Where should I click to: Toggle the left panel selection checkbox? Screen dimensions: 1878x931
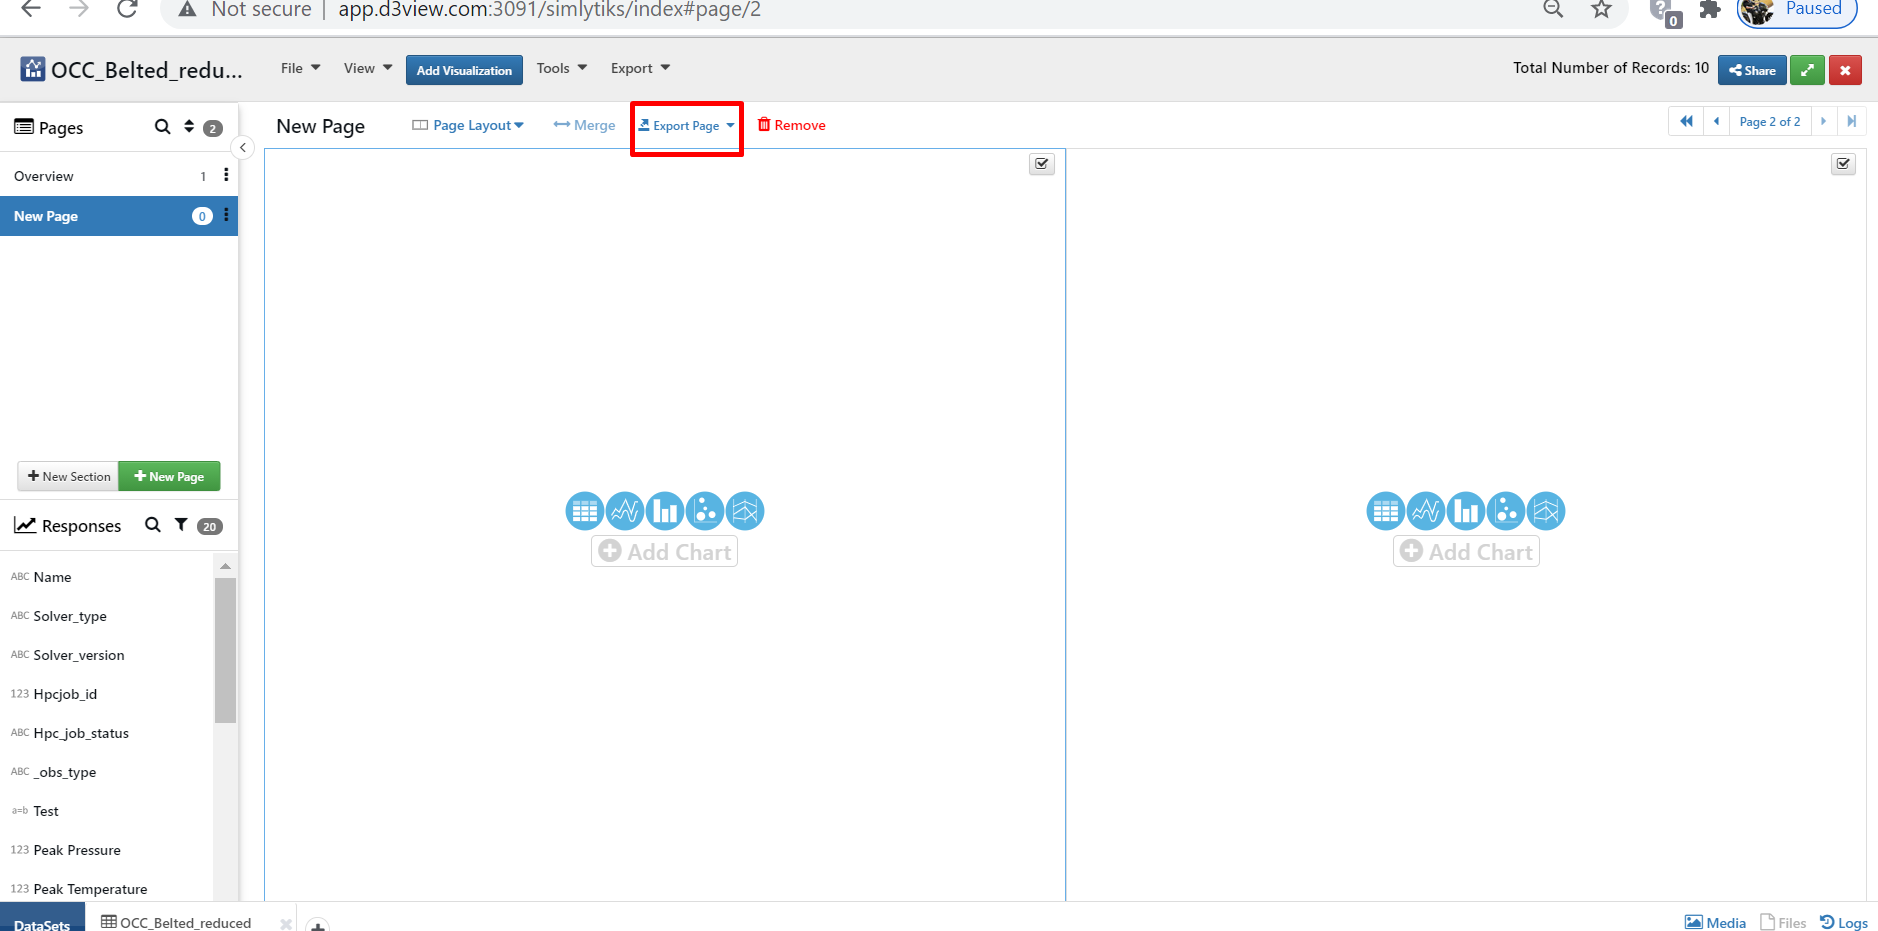(1042, 164)
